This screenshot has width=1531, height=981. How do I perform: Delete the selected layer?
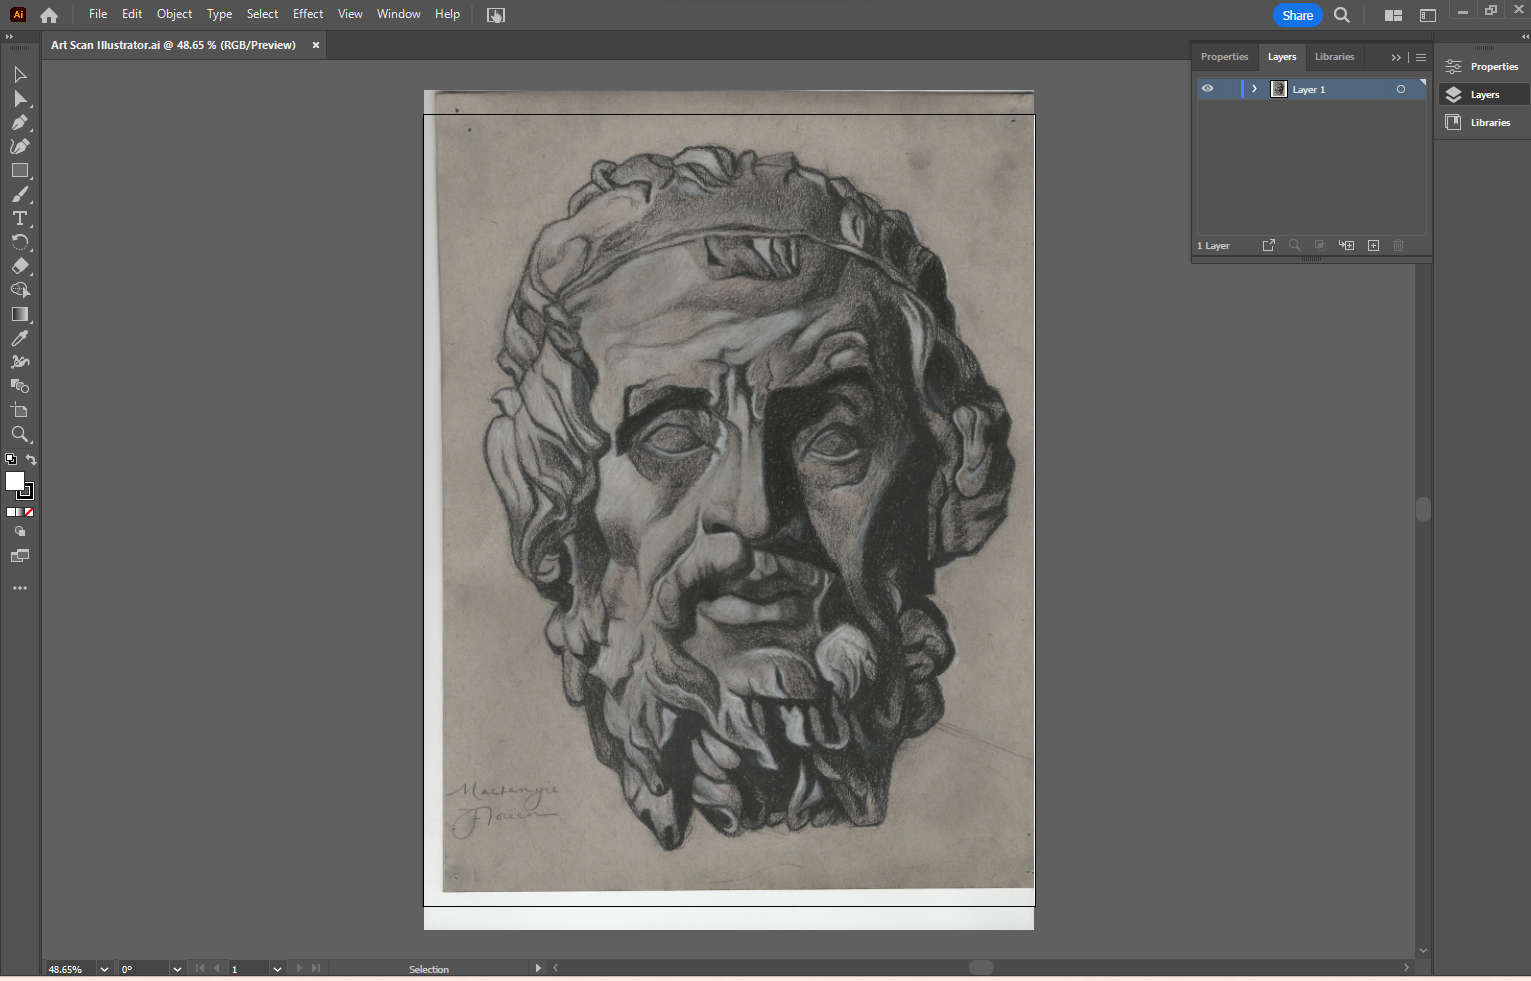1399,245
